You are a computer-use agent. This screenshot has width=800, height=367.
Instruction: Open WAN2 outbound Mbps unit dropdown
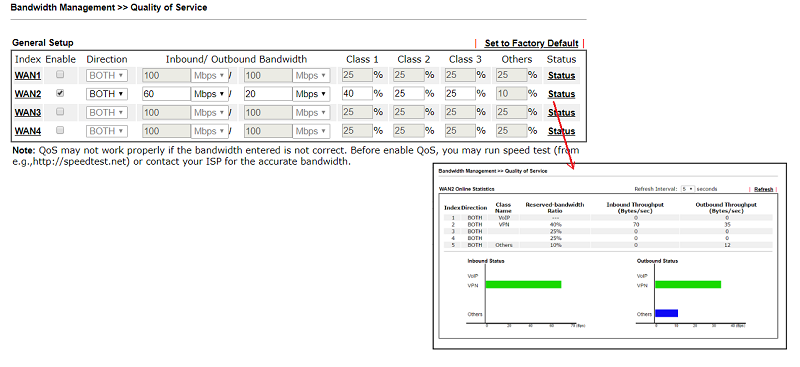click(x=311, y=94)
